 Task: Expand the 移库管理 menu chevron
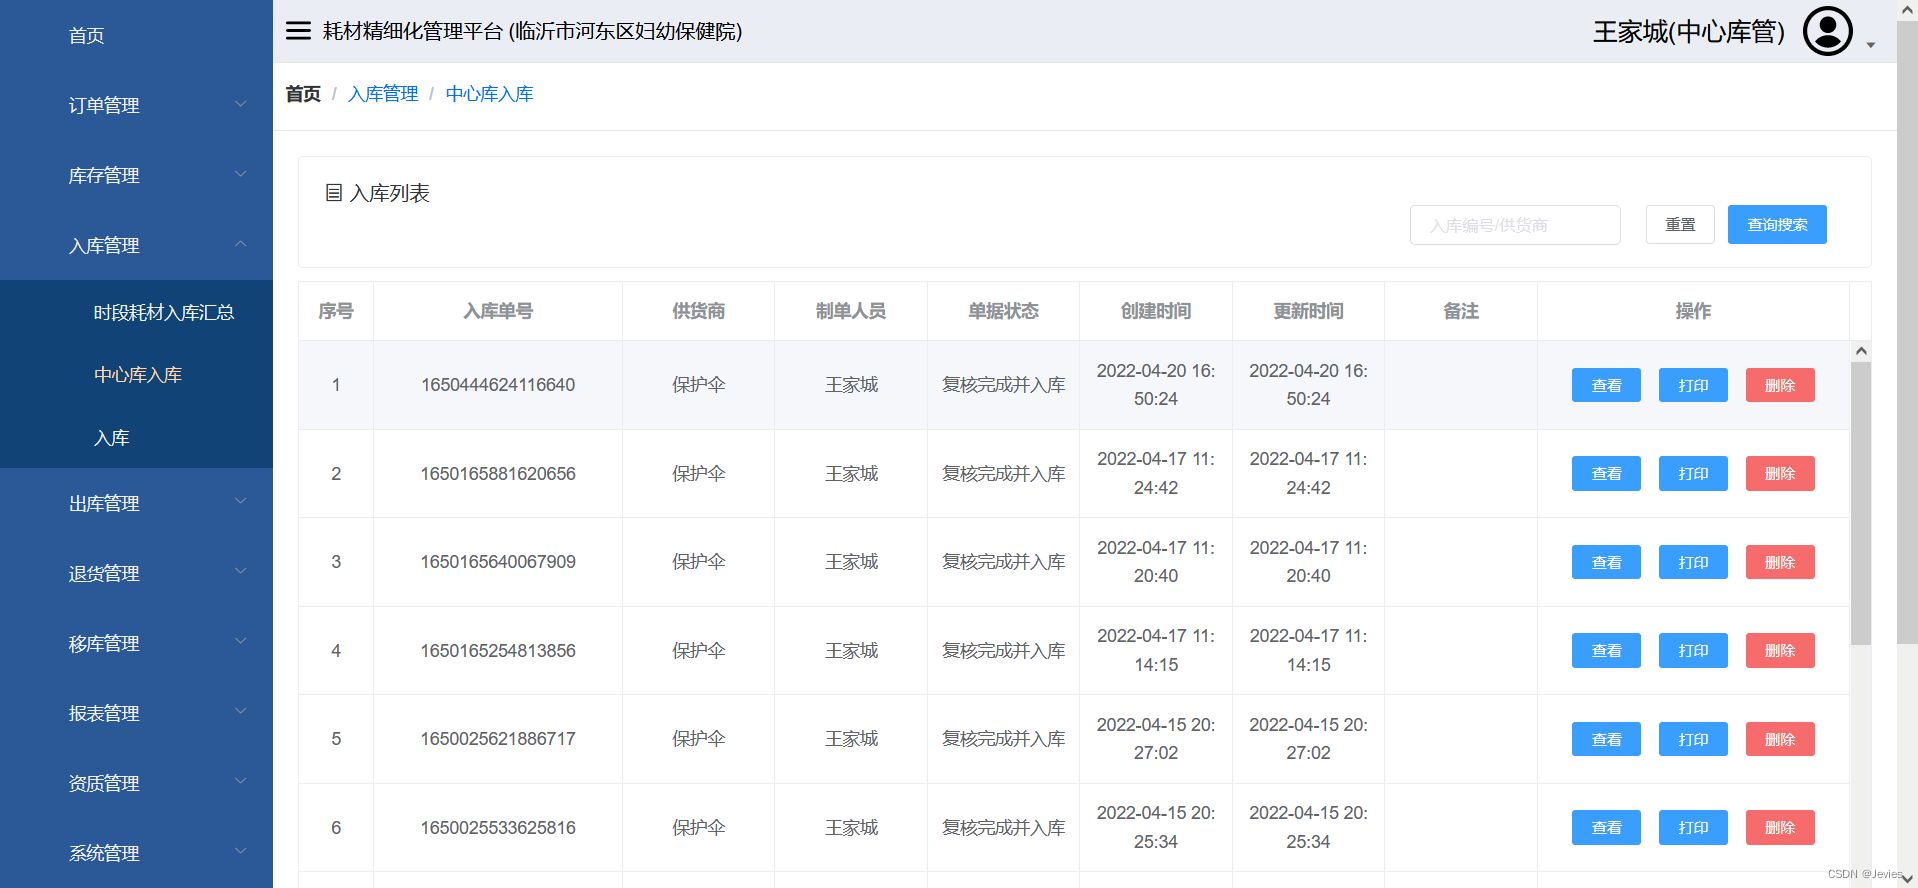240,642
